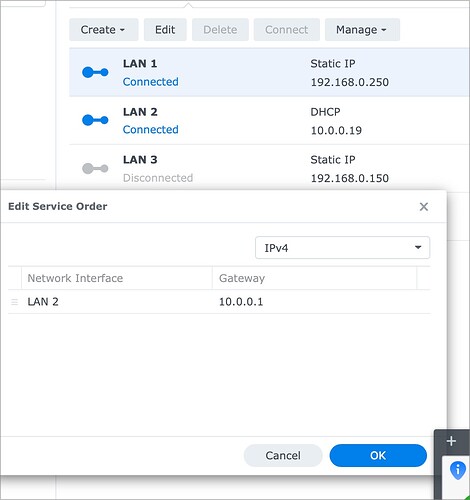Confirm service order with OK

point(378,455)
